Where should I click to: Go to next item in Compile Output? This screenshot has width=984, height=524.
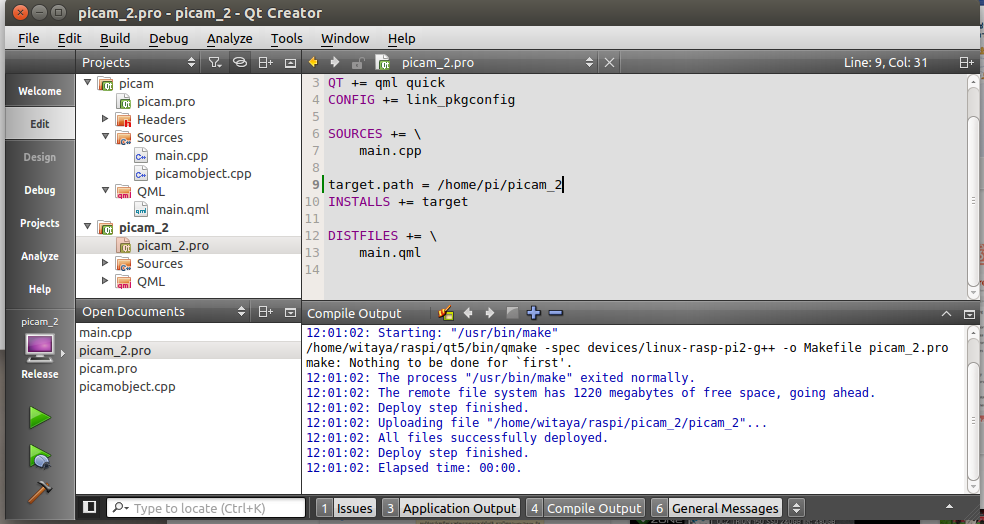(x=489, y=313)
